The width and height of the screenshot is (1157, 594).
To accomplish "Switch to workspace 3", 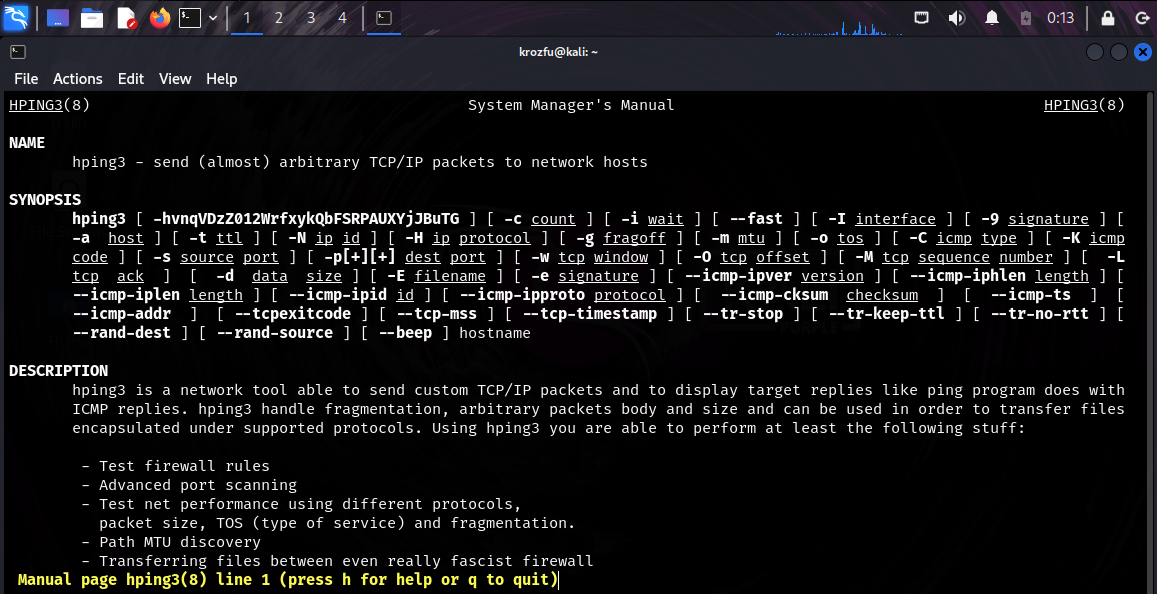I will click(311, 18).
